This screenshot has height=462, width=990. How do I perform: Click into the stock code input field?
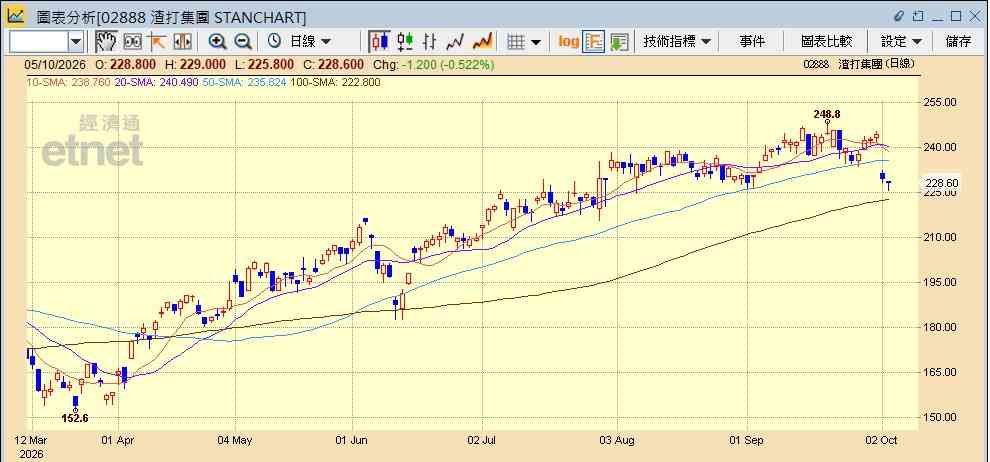coord(39,42)
